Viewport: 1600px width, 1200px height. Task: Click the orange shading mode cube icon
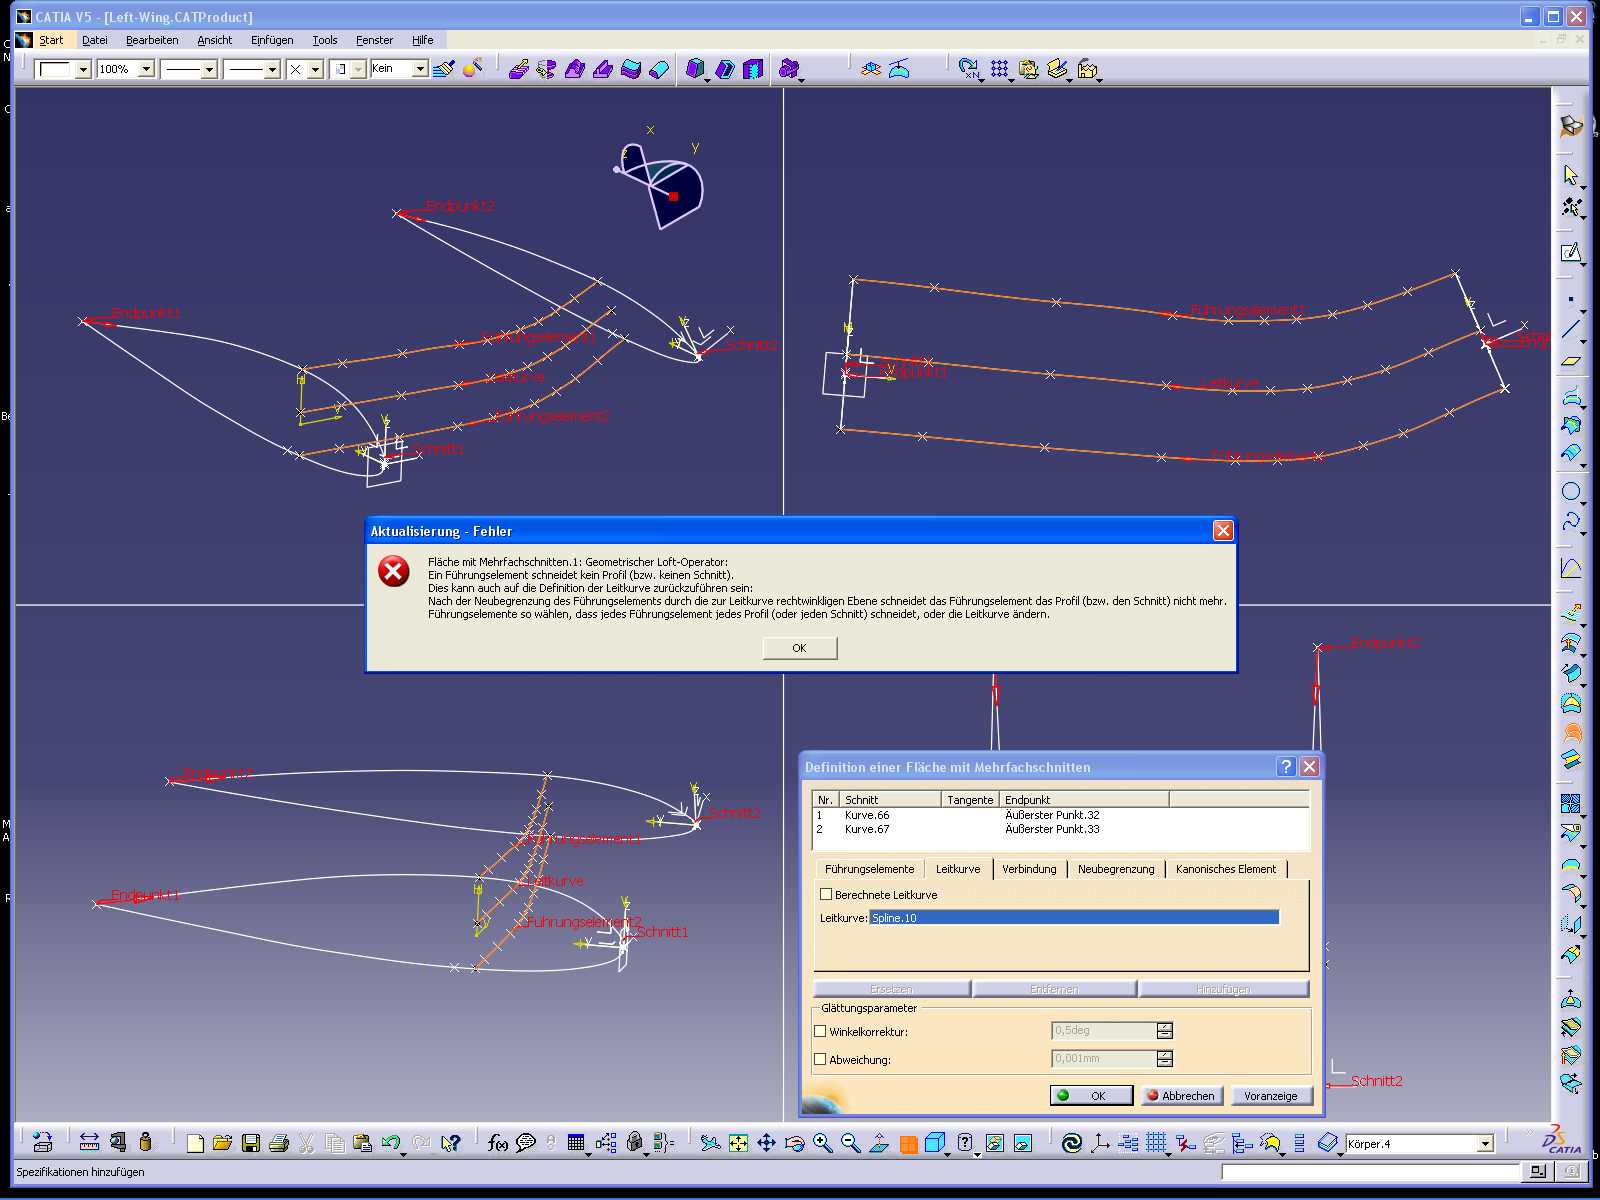coord(909,1144)
